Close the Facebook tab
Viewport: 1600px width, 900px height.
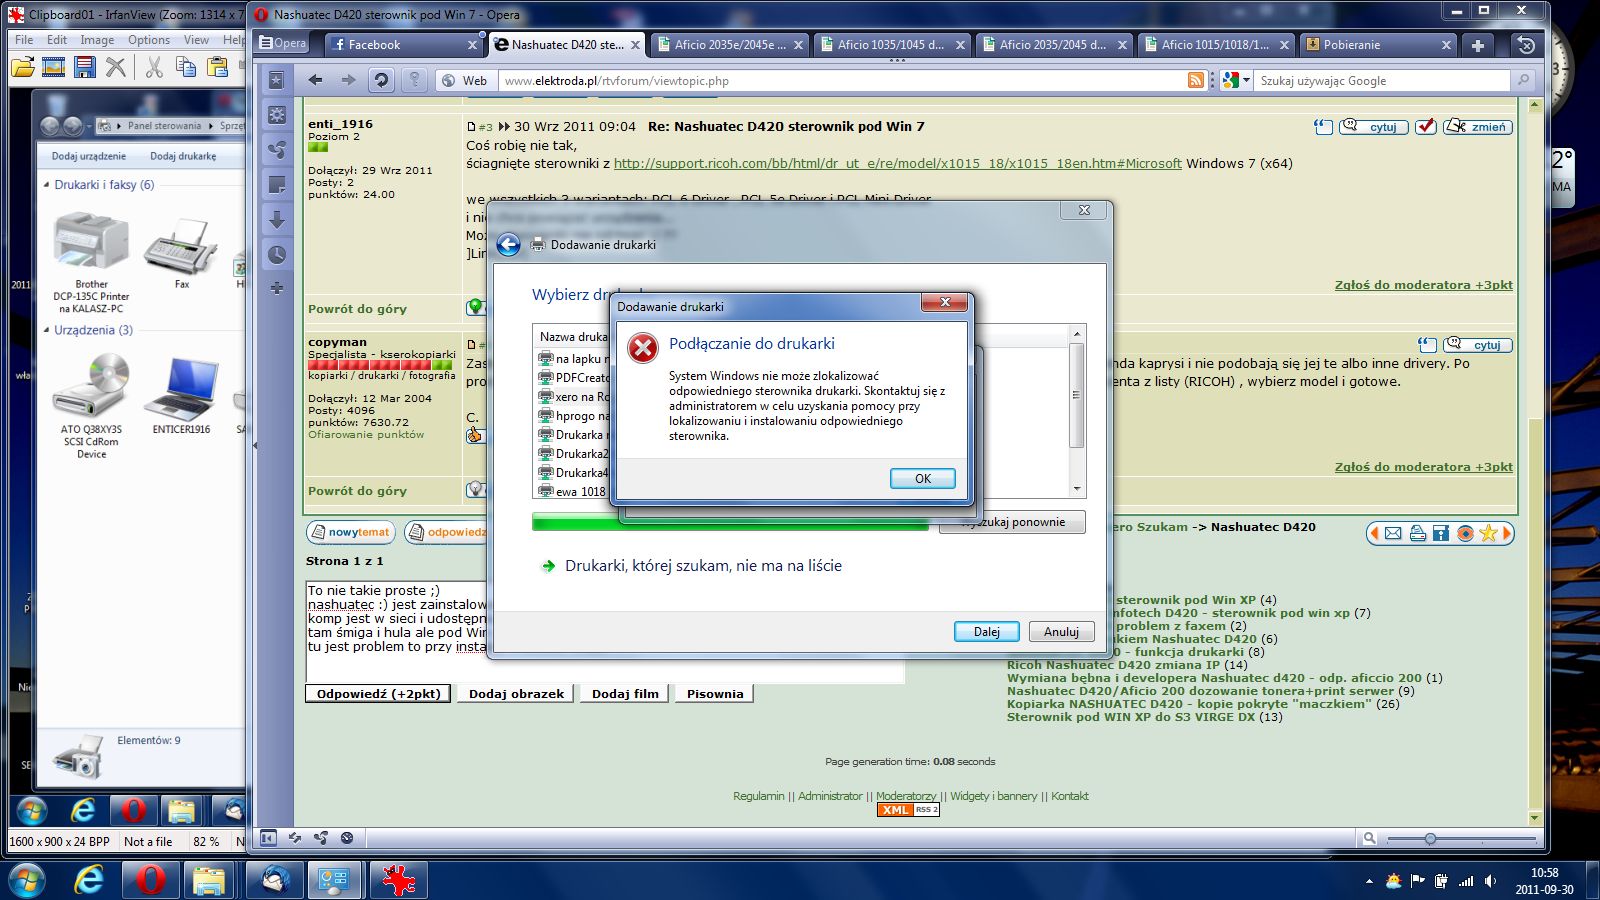[473, 45]
